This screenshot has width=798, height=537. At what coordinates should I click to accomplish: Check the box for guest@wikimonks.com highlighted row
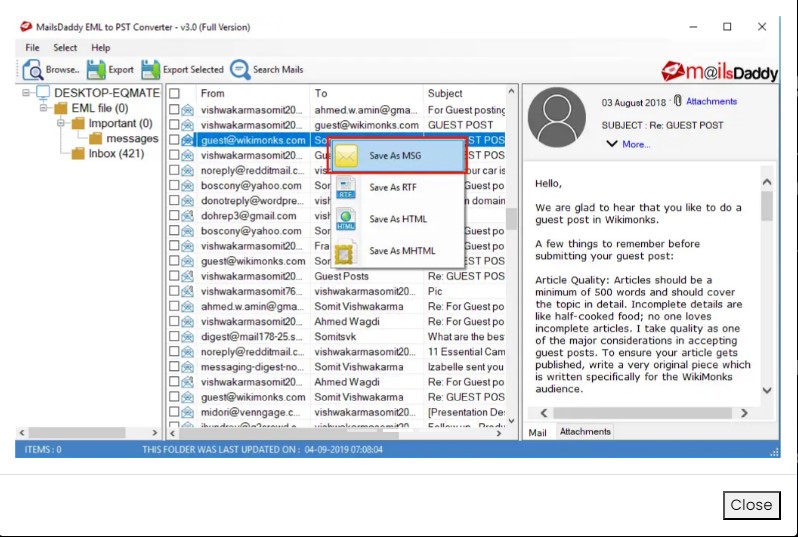(175, 139)
